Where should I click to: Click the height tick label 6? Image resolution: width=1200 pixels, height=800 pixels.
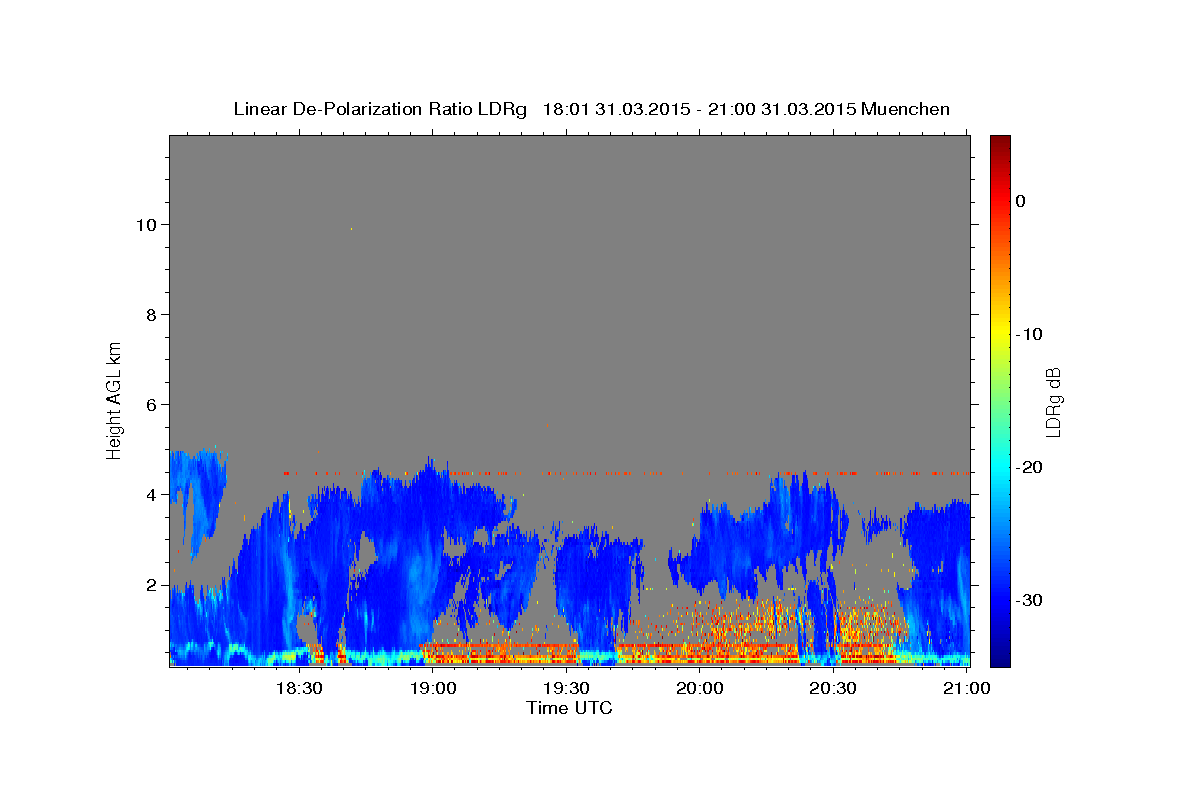tap(152, 404)
